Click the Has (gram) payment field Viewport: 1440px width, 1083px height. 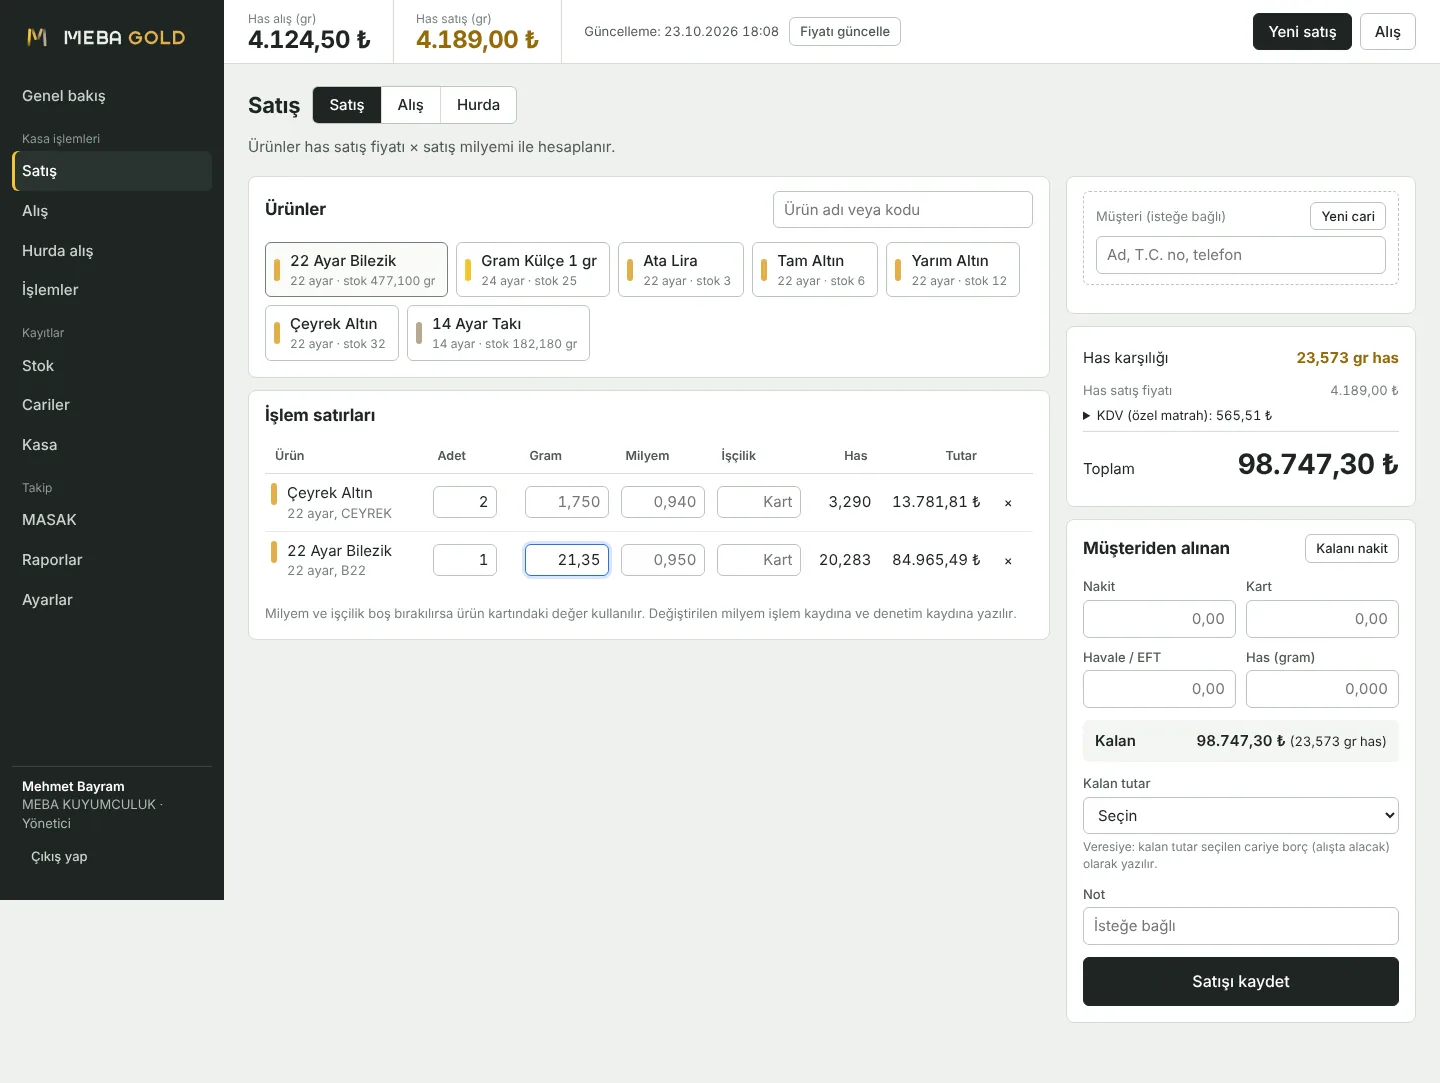click(1322, 689)
